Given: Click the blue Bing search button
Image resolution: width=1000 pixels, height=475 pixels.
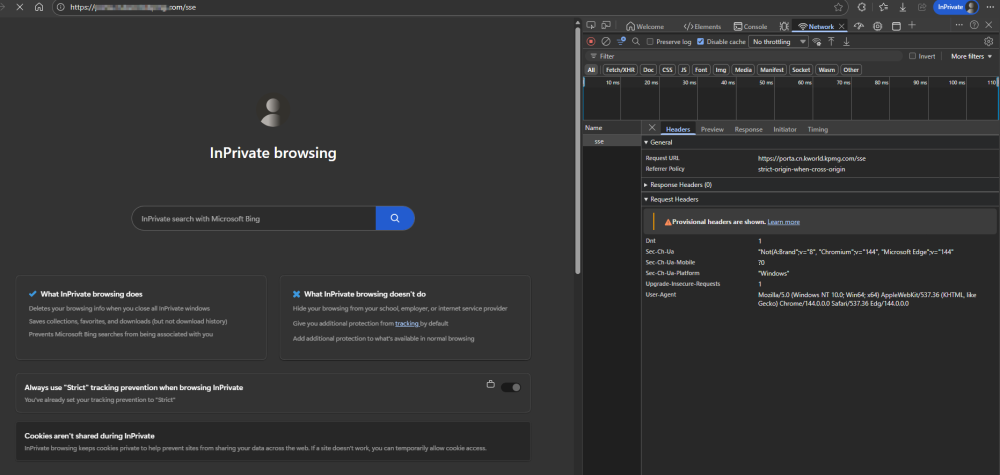Looking at the screenshot, I should tap(395, 218).
